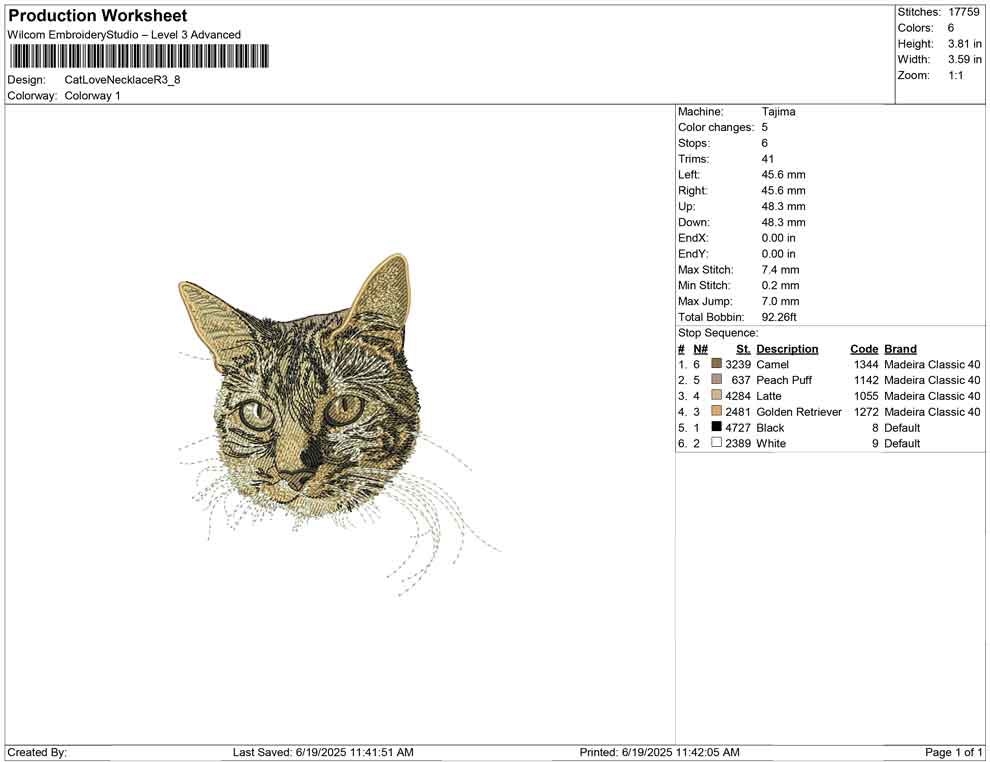Viewport: 990px width, 762px height.
Task: Click the Brand column header
Action: pos(900,349)
